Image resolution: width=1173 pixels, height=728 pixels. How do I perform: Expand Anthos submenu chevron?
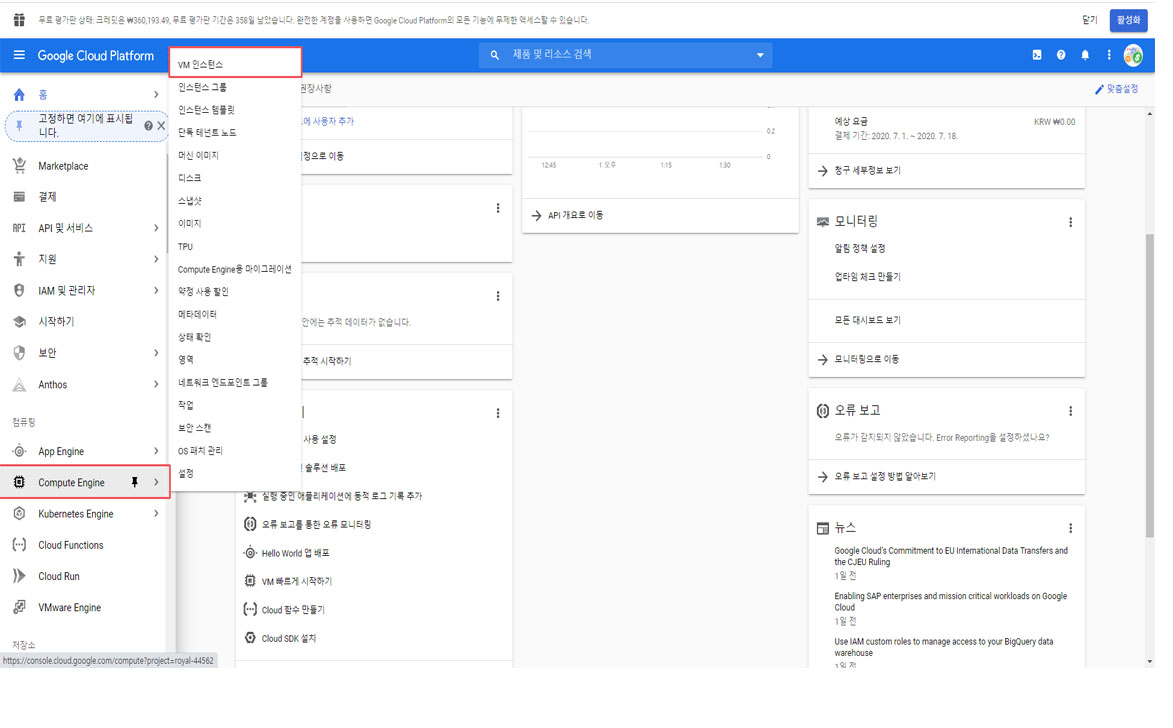(x=156, y=385)
